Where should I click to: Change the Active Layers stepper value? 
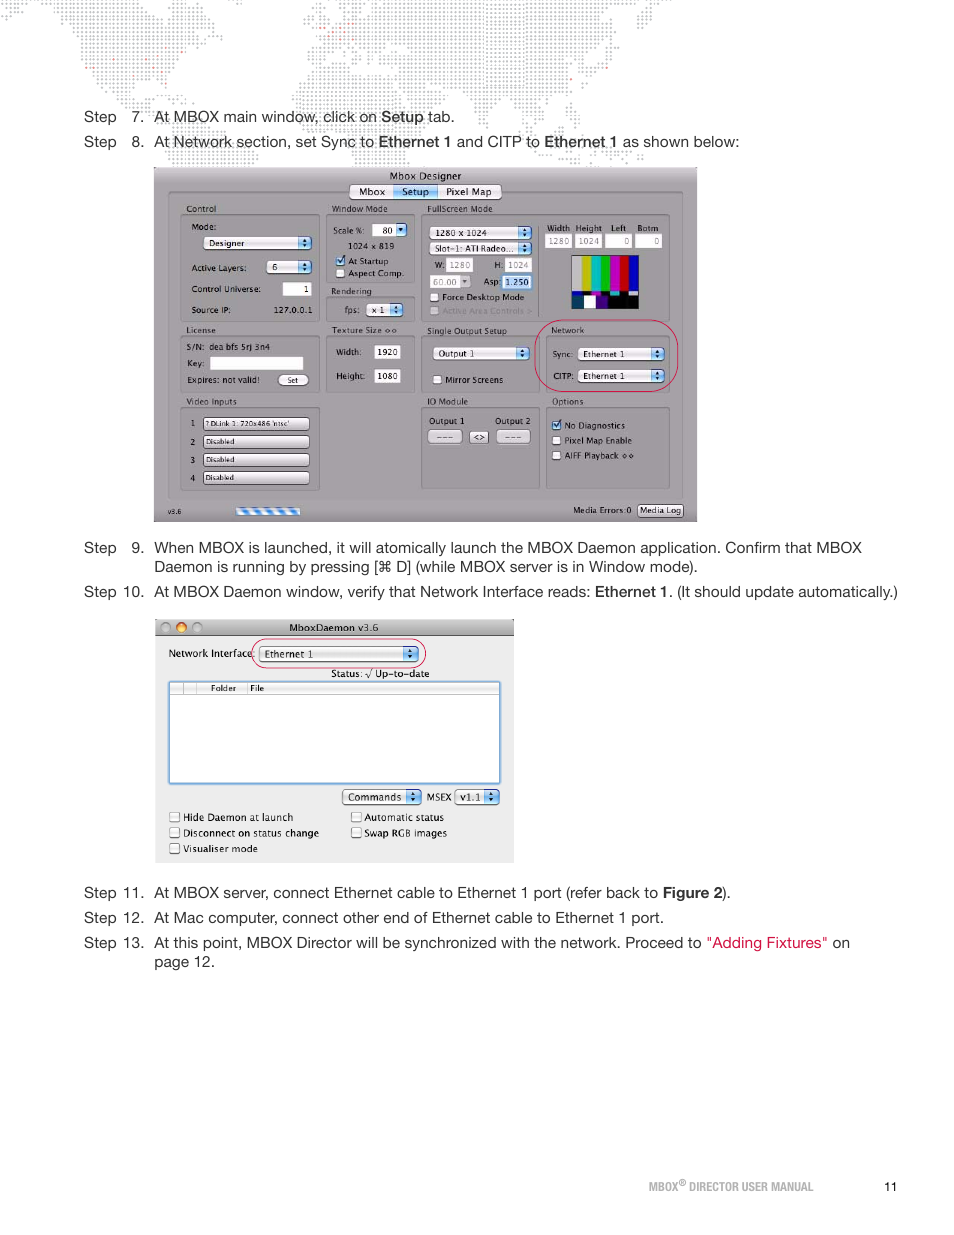point(289,267)
